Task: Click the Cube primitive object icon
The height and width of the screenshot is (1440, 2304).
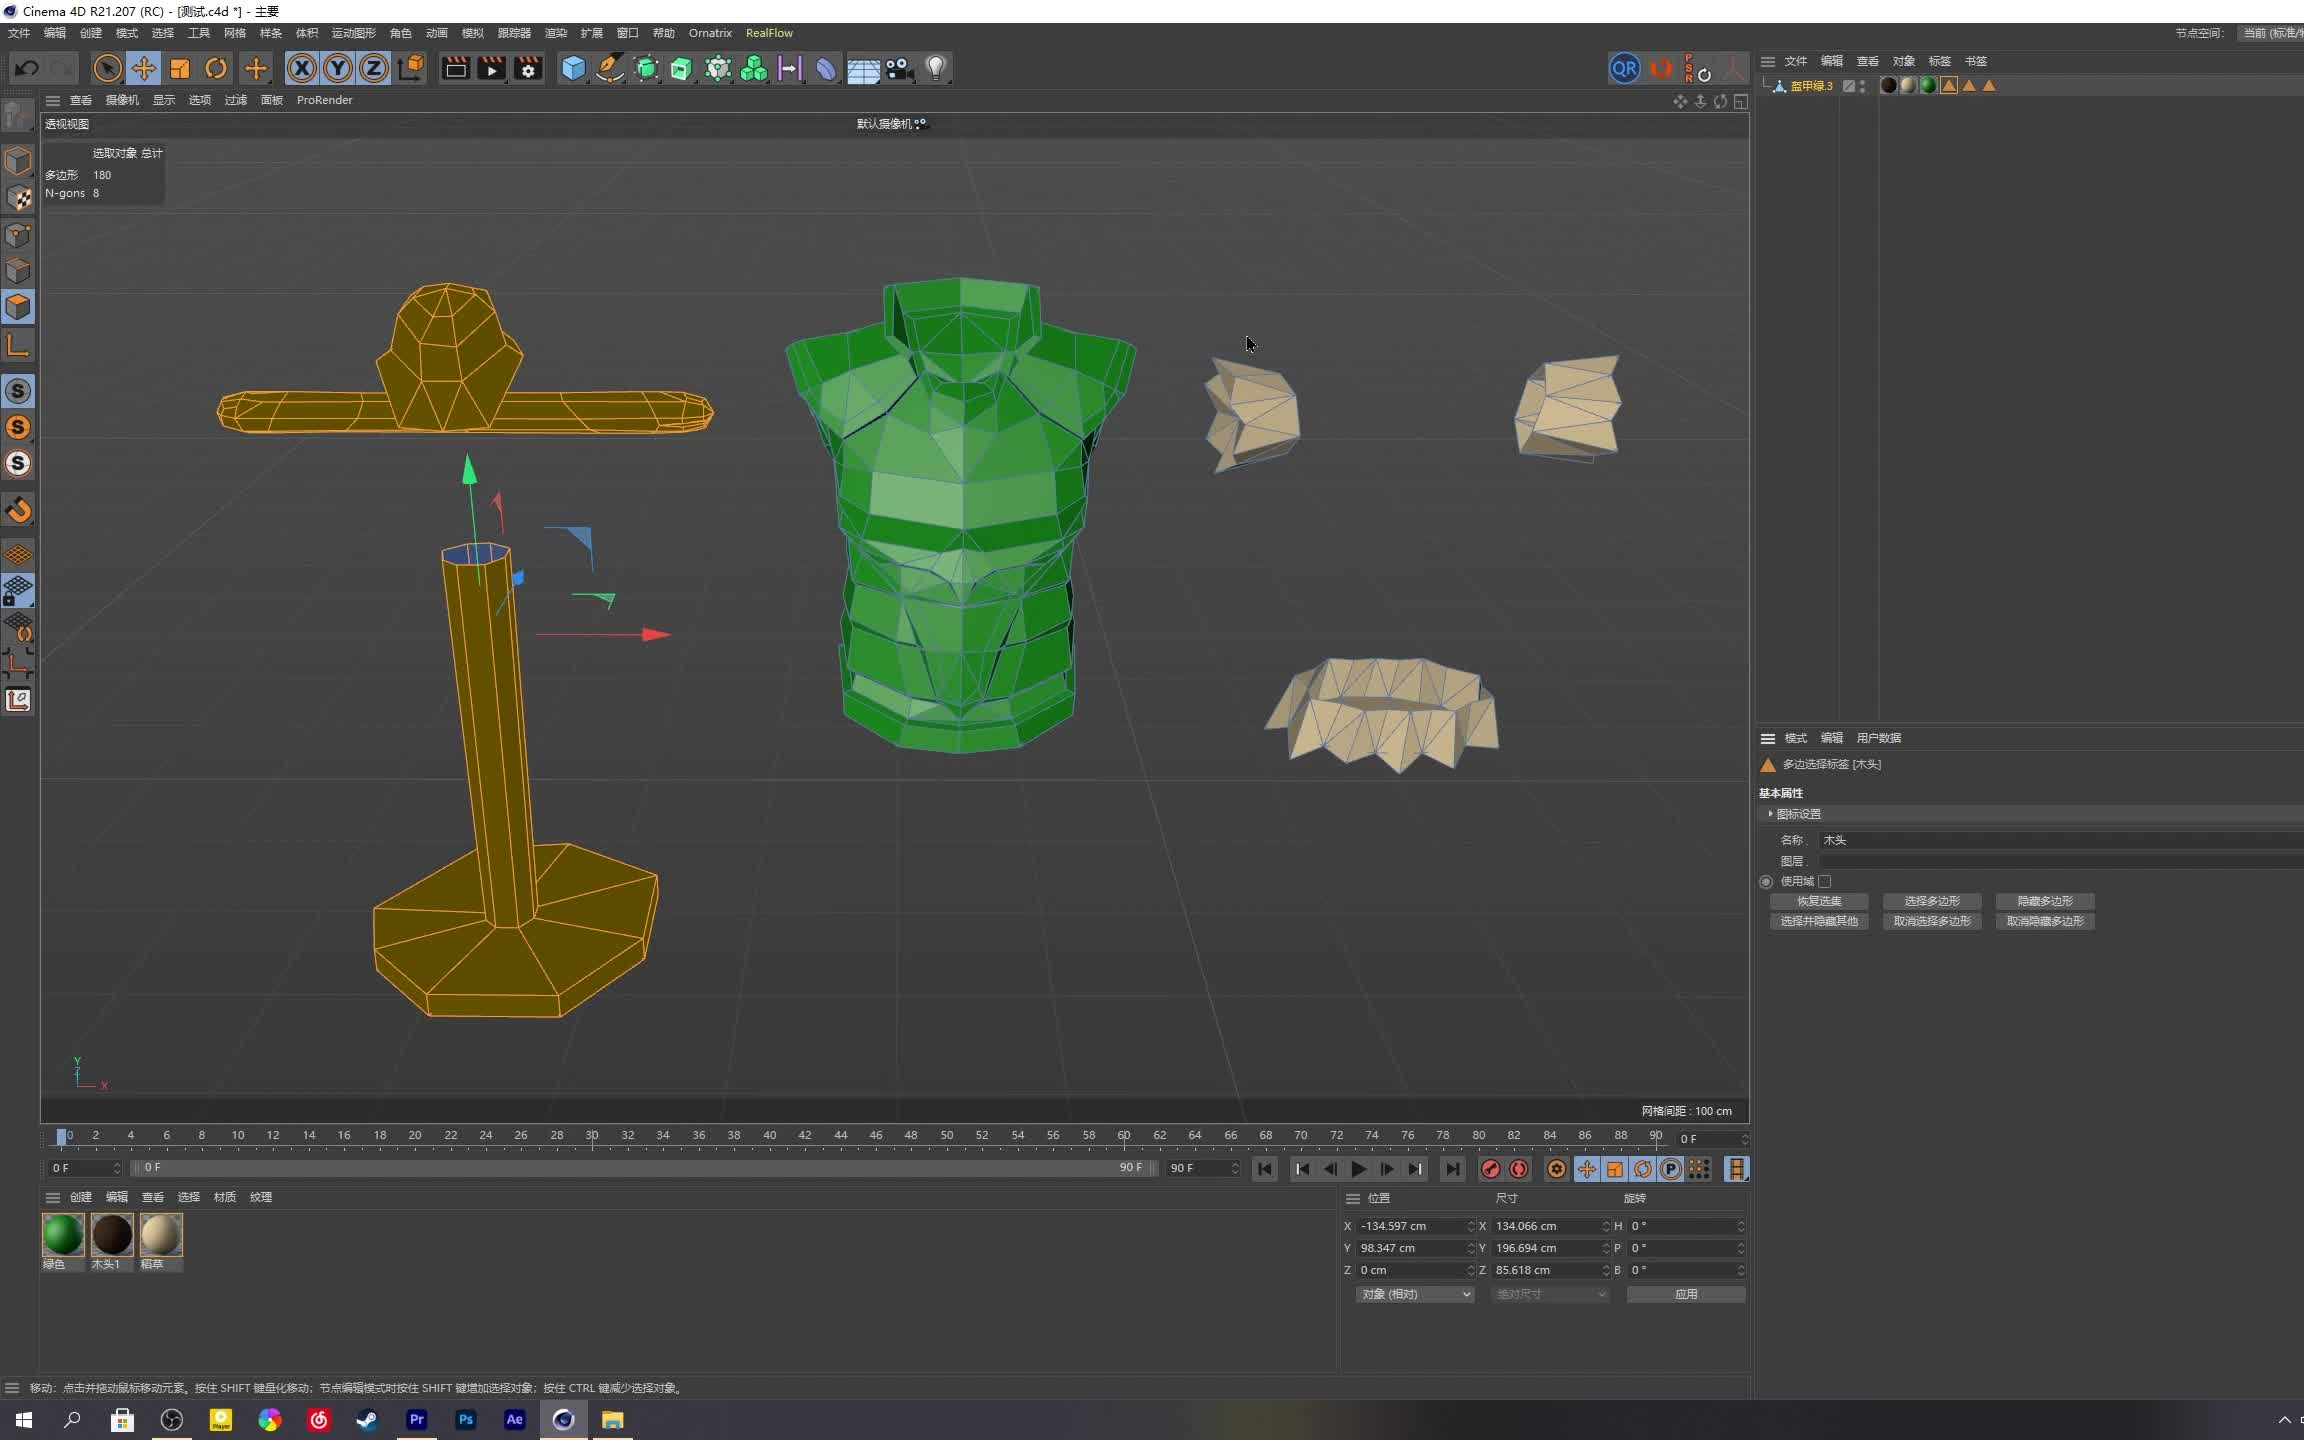Action: pos(573,68)
